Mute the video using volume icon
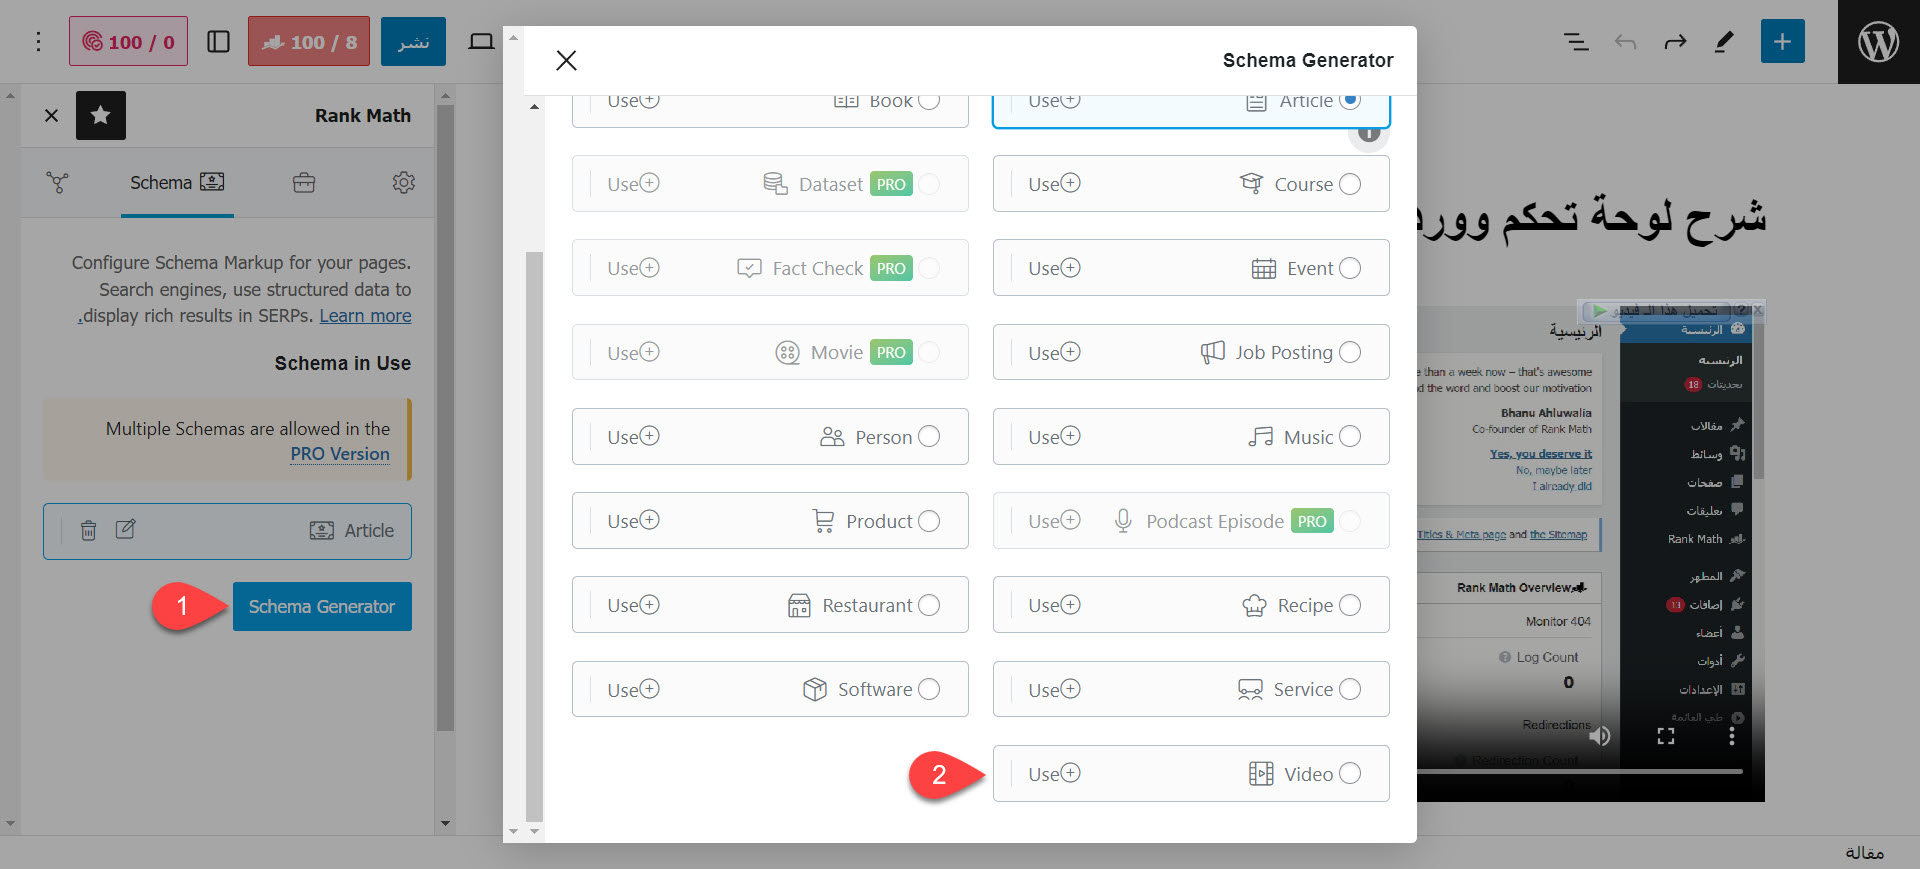The width and height of the screenshot is (1920, 869). pyautogui.click(x=1600, y=736)
